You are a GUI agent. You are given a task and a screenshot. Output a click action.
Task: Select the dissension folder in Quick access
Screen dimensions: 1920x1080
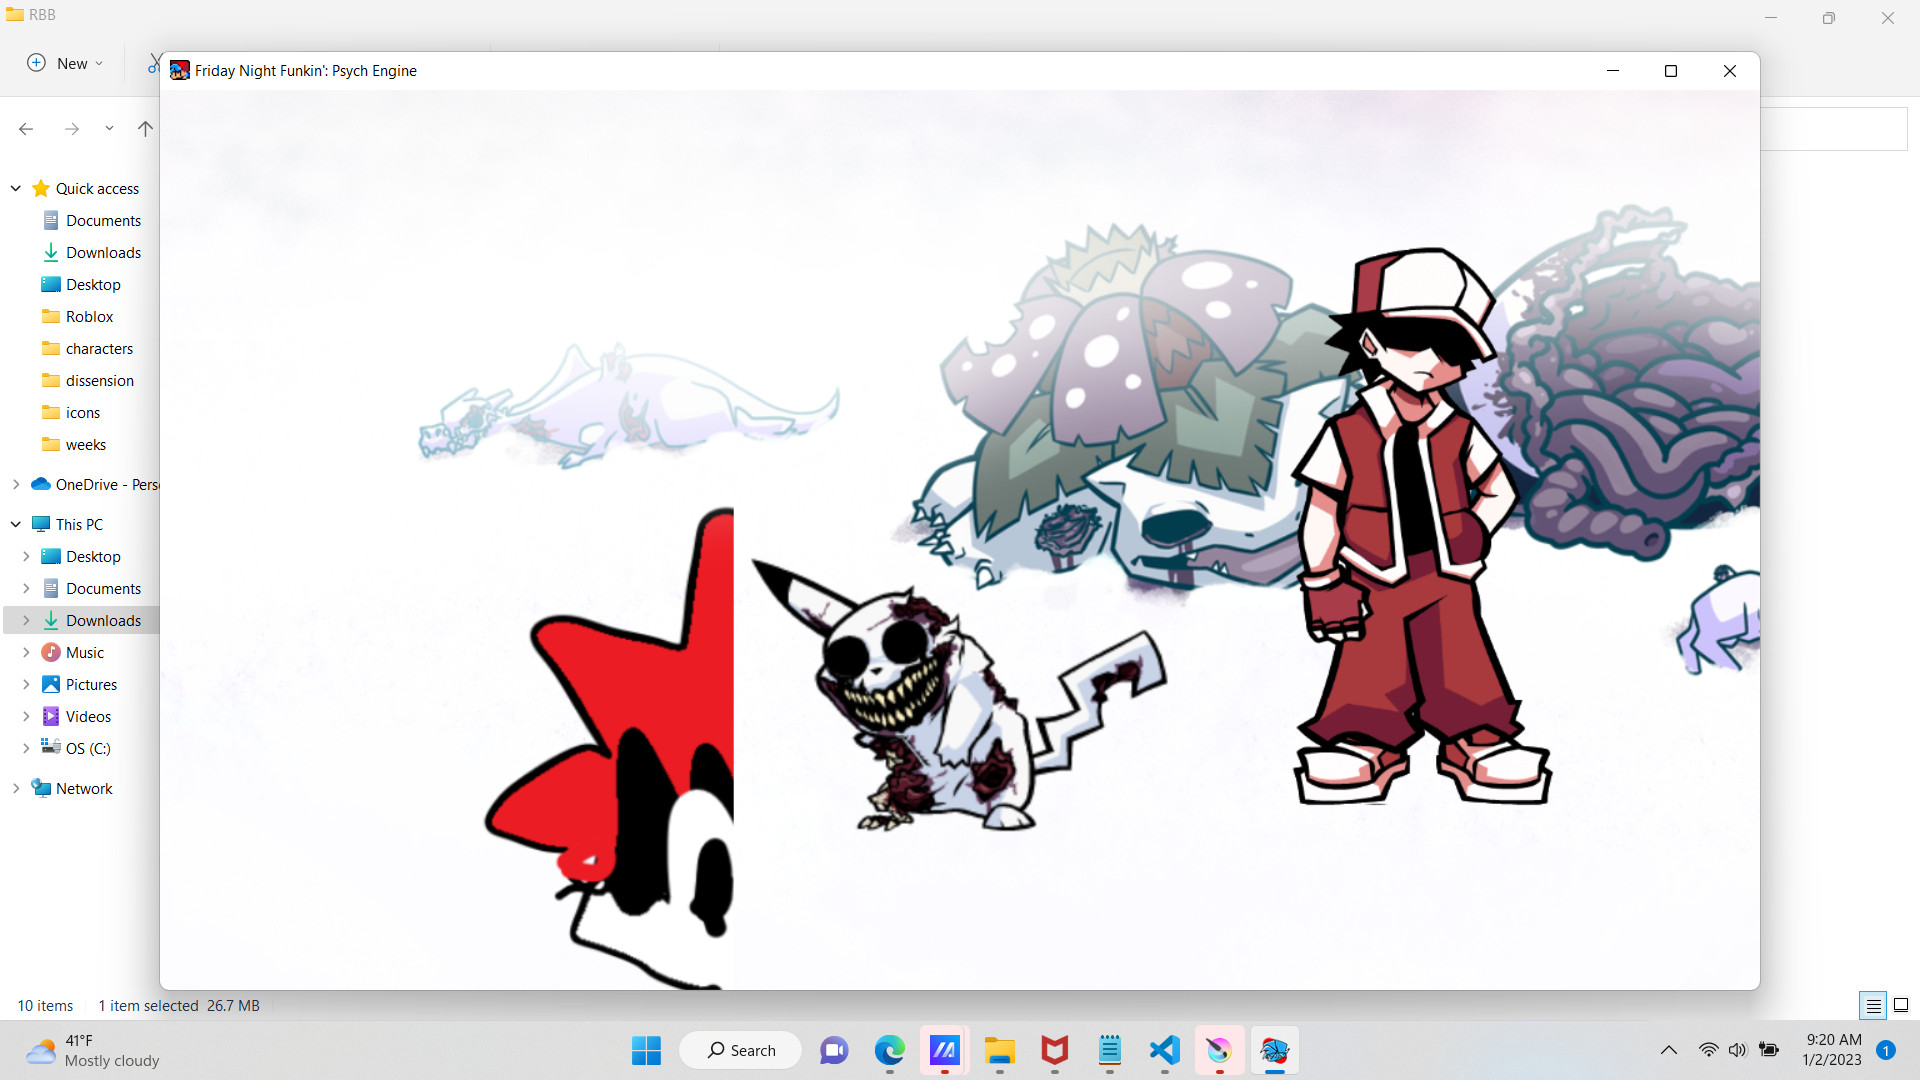pos(99,381)
